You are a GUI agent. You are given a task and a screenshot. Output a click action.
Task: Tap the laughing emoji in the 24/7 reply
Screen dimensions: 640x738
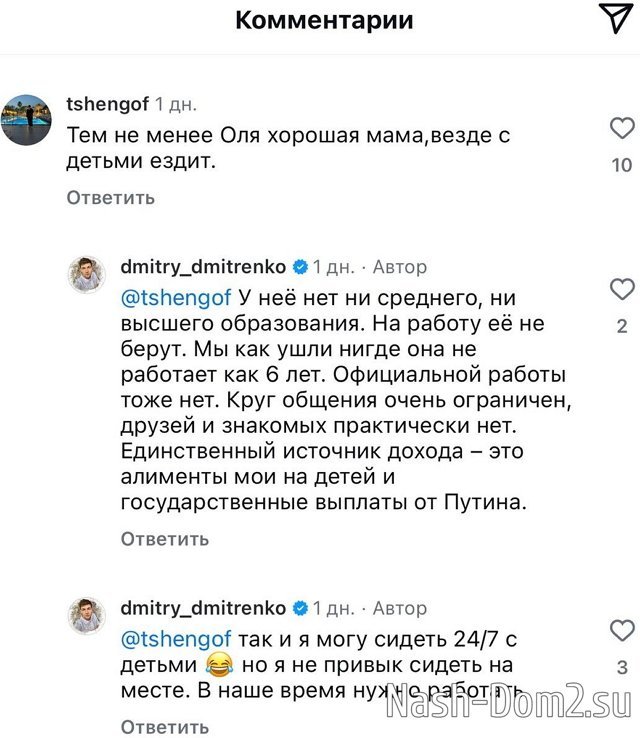tap(217, 664)
